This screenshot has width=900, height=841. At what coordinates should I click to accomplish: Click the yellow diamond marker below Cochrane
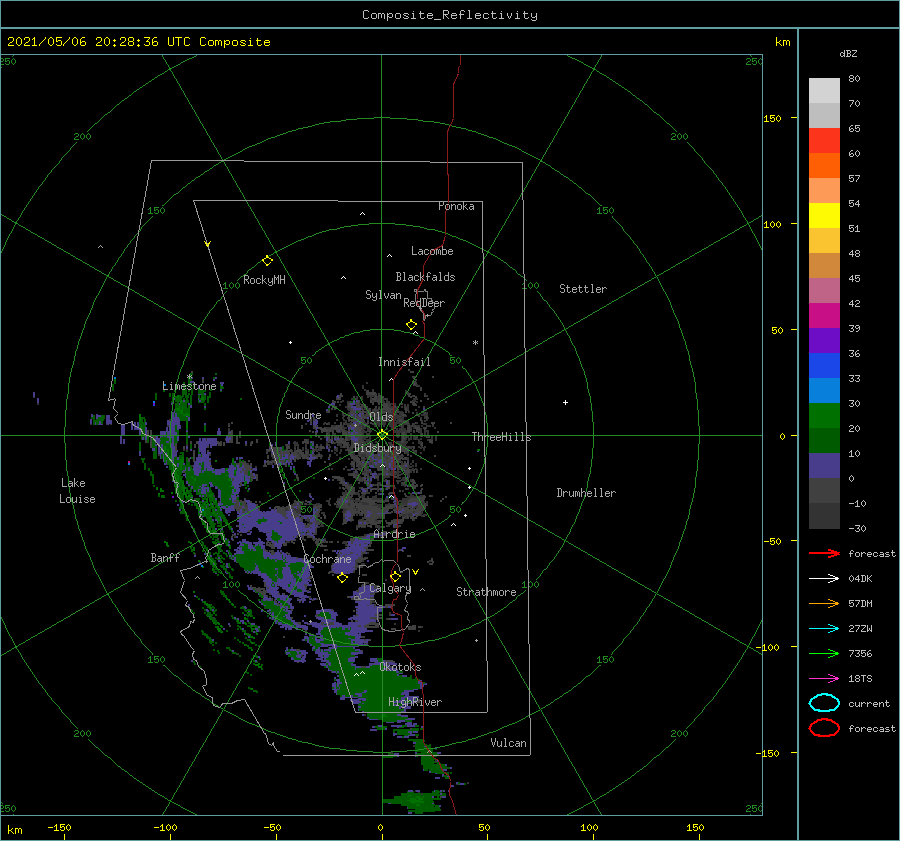click(342, 578)
